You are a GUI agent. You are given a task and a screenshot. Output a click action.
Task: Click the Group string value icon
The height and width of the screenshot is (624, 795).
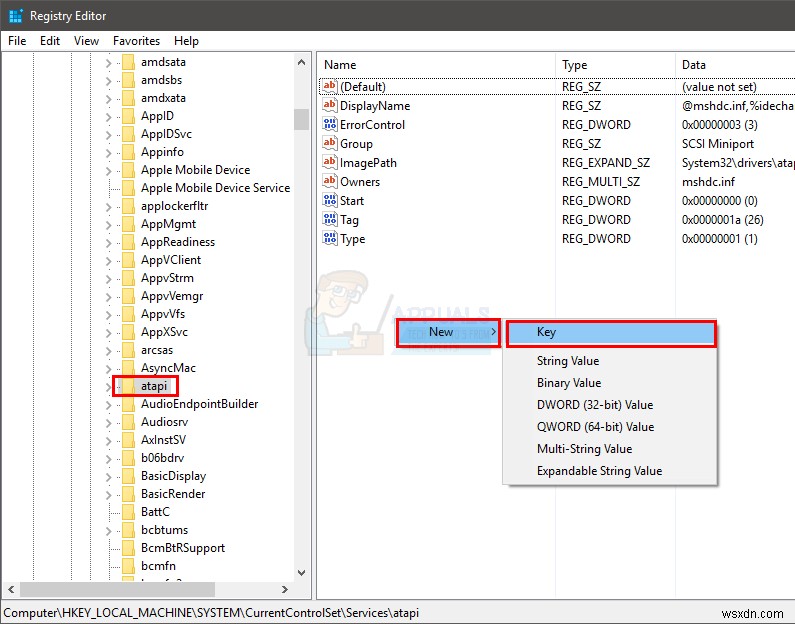(x=330, y=143)
